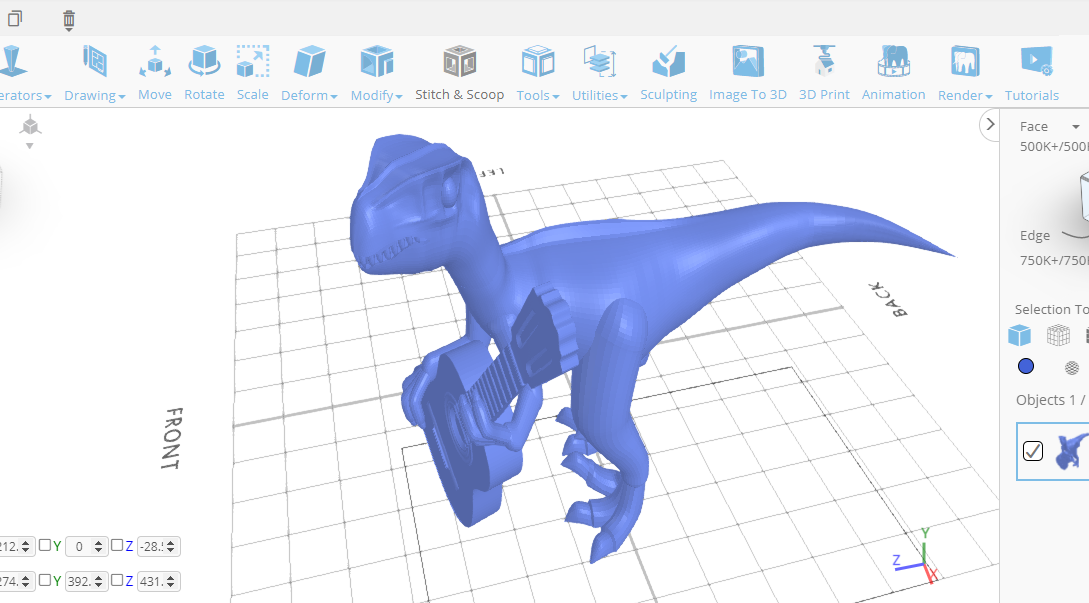
Task: Toggle the Y checkbox in lower row
Action: click(44, 579)
